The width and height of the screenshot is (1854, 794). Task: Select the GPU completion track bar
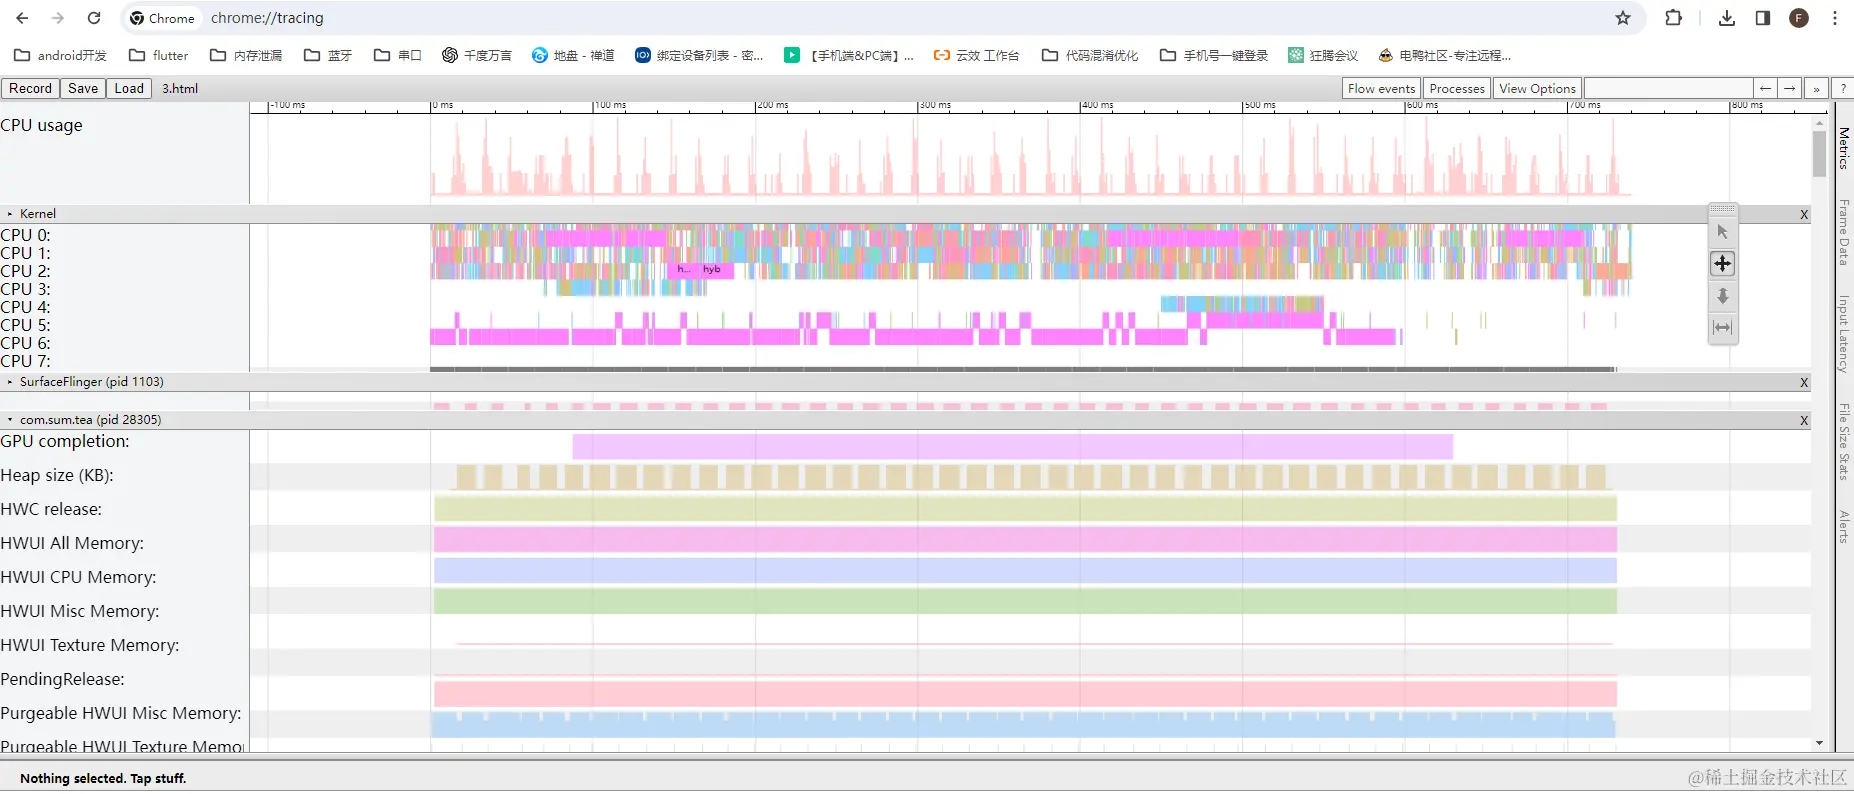click(1012, 447)
